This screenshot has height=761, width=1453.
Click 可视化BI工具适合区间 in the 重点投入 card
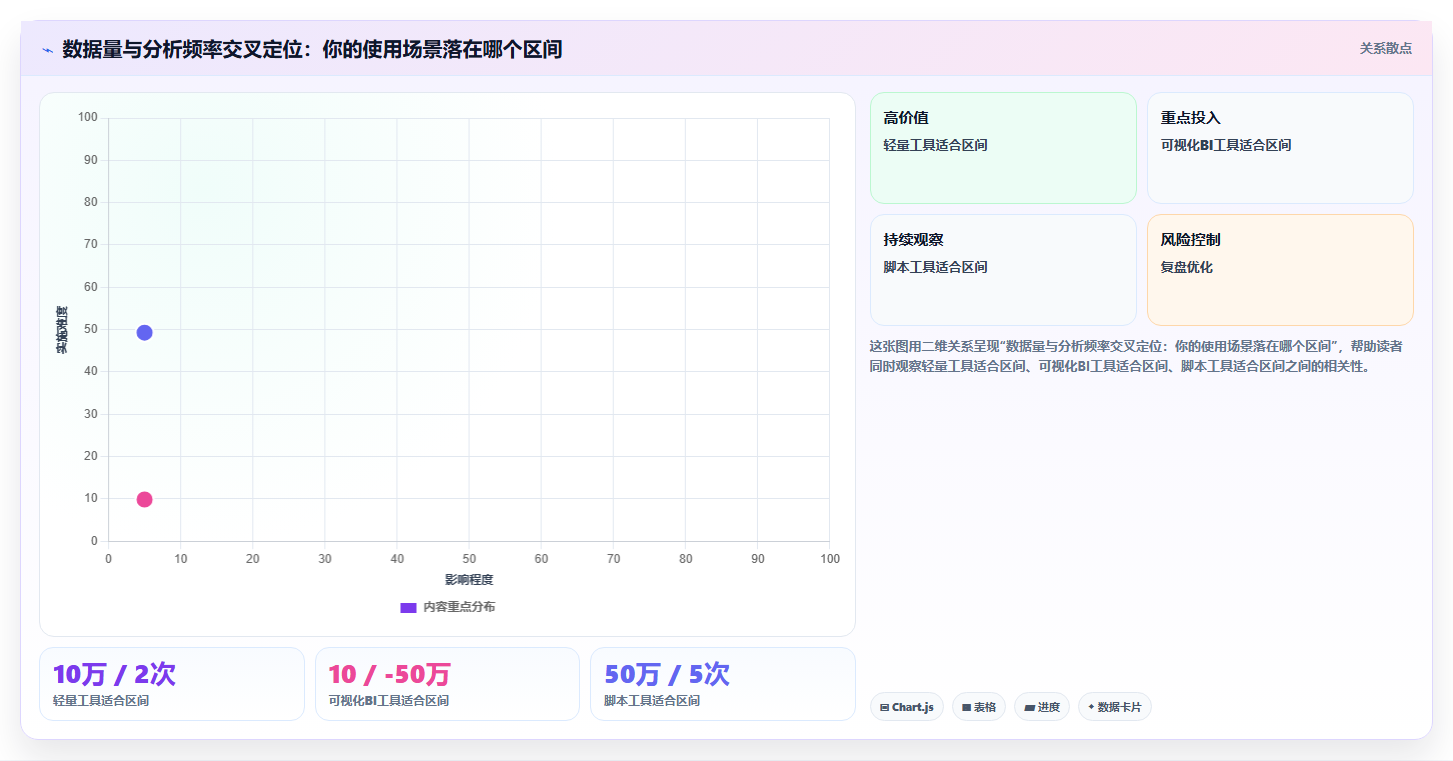click(x=1226, y=145)
